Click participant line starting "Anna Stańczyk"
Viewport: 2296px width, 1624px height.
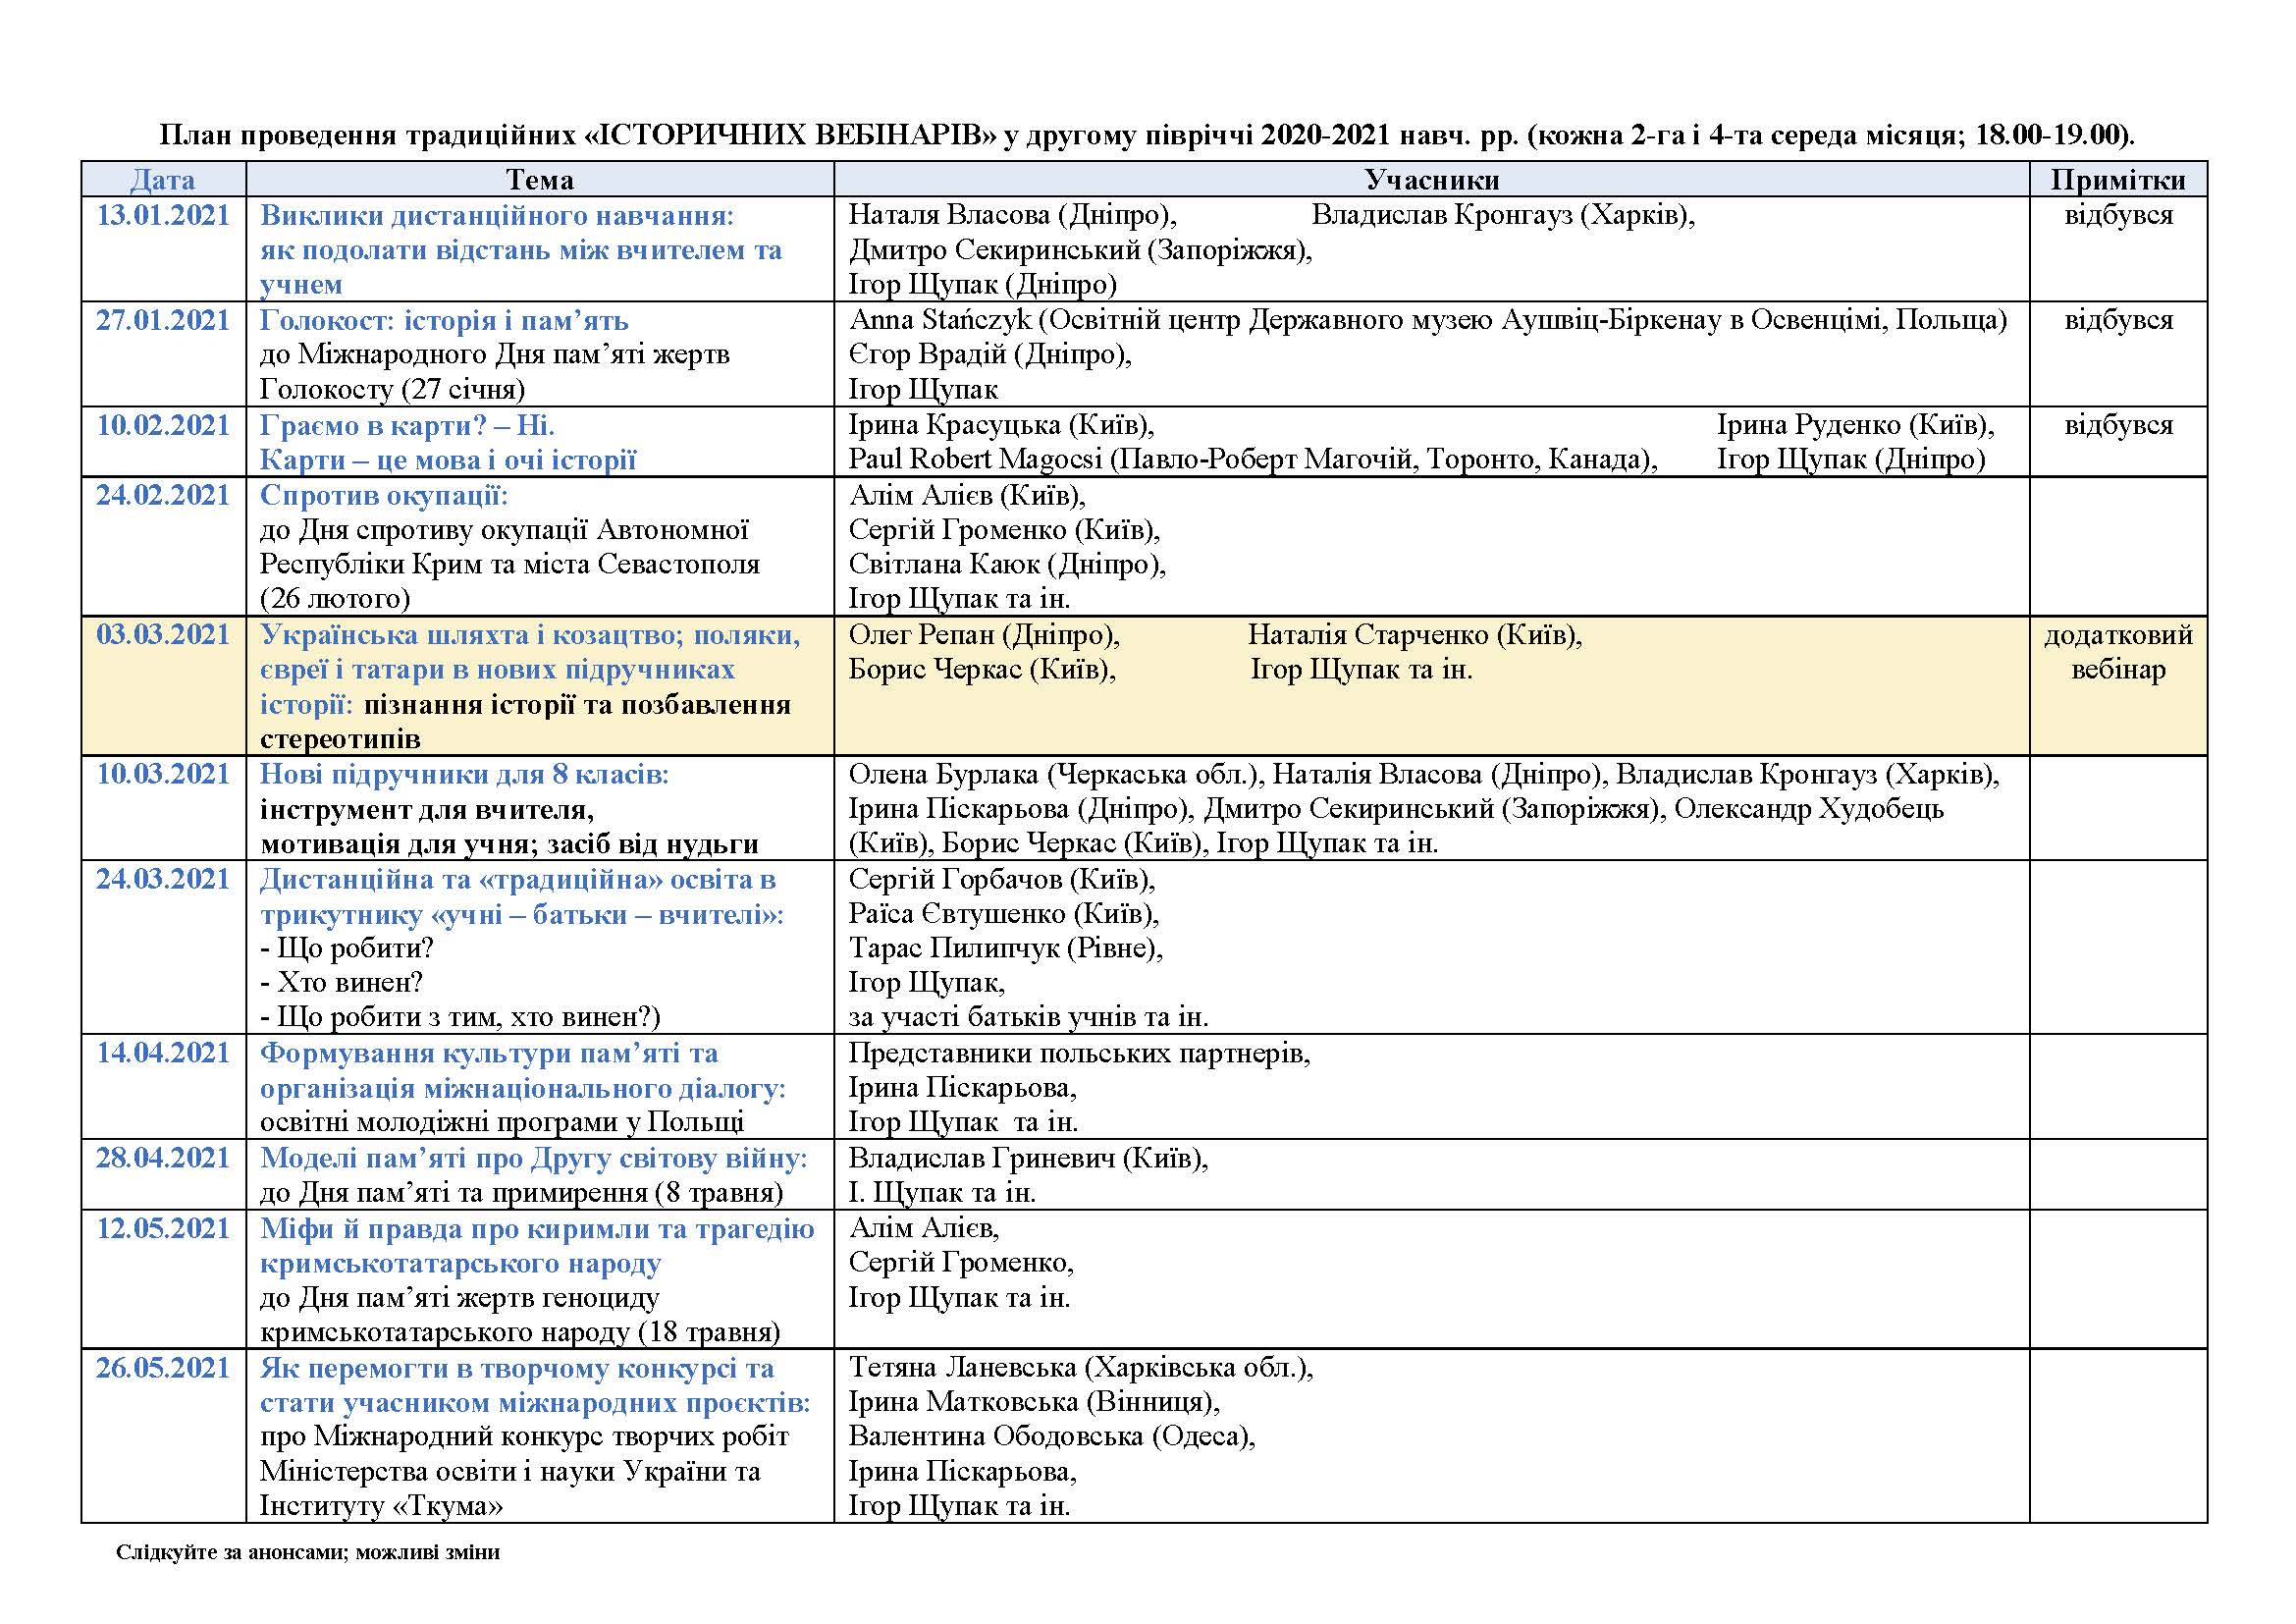tap(1428, 320)
